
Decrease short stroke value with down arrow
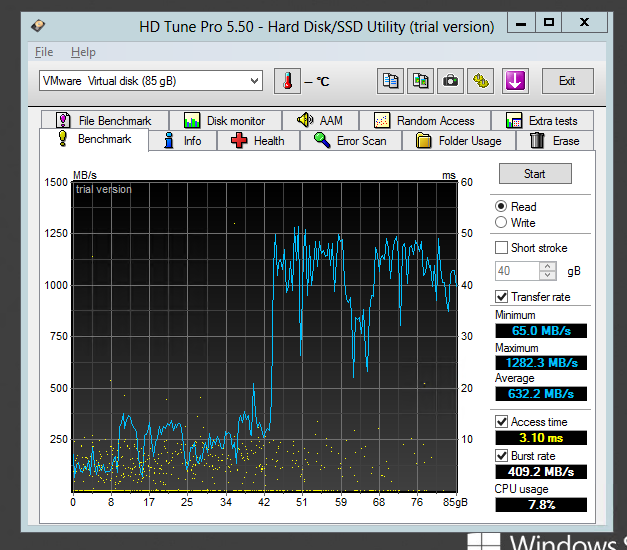547,275
